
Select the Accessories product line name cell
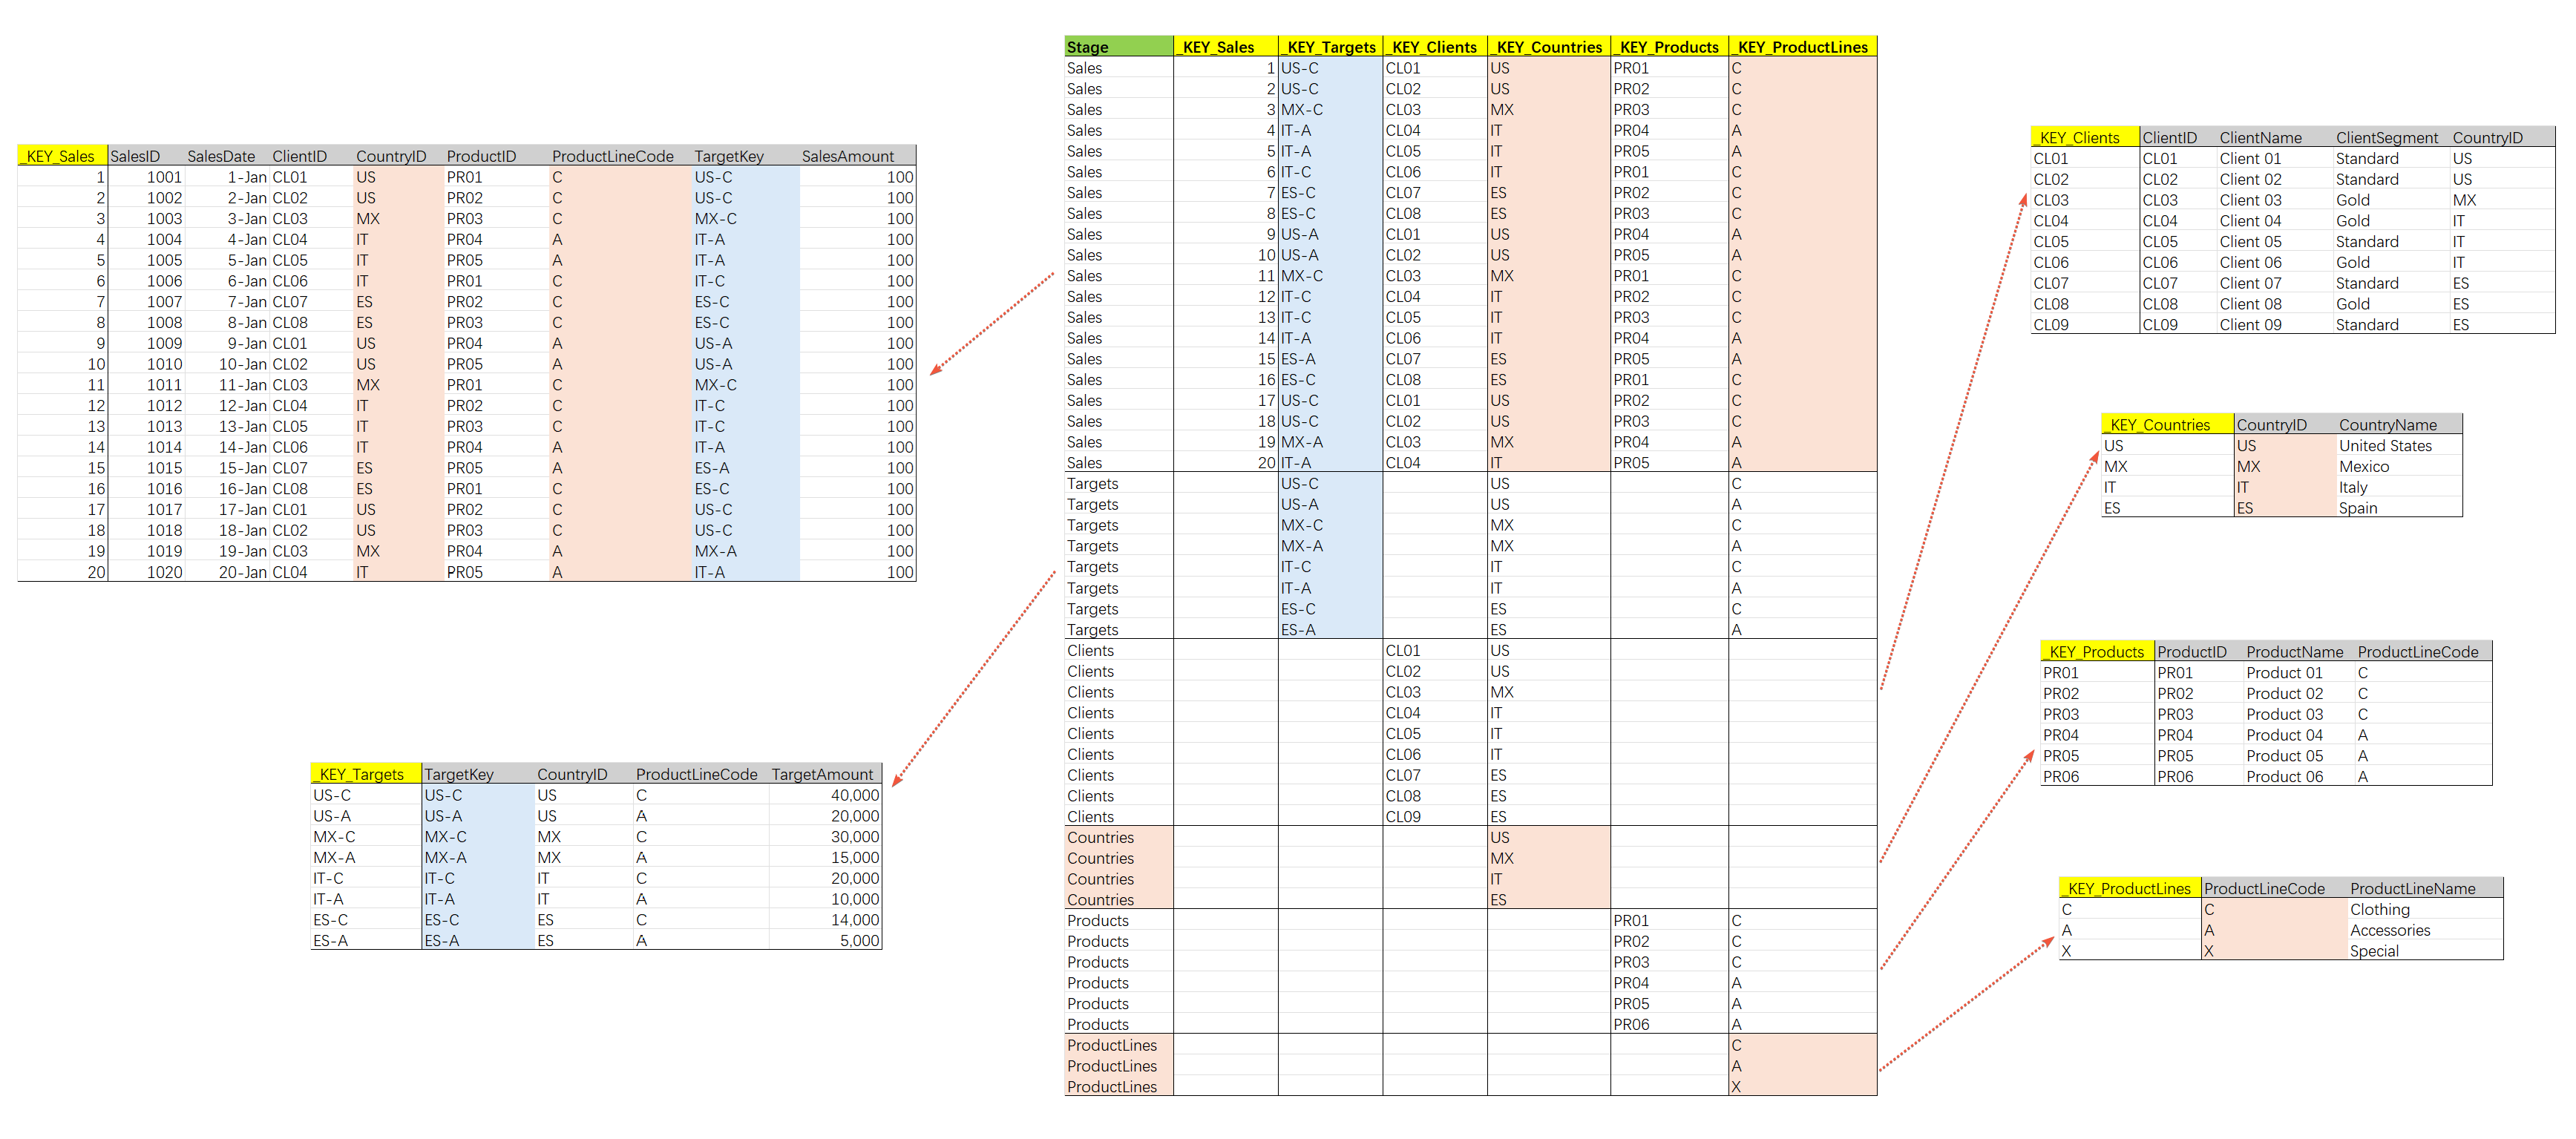click(x=2389, y=930)
